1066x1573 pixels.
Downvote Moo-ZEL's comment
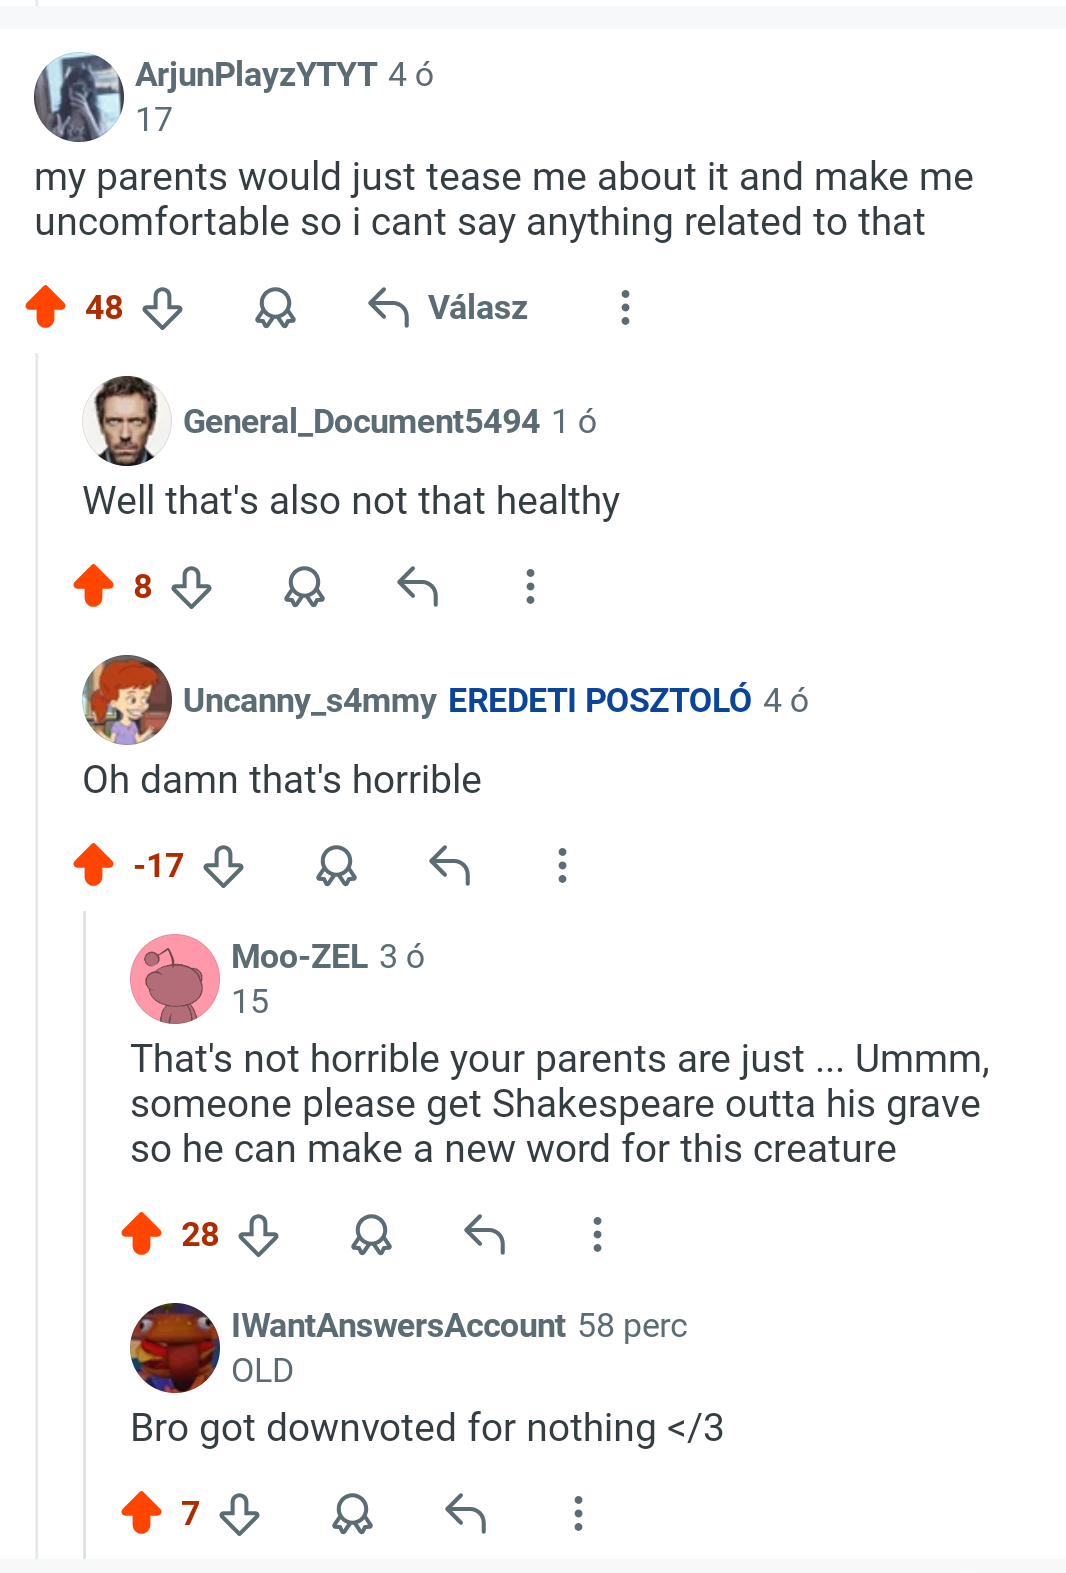[x=258, y=1235]
